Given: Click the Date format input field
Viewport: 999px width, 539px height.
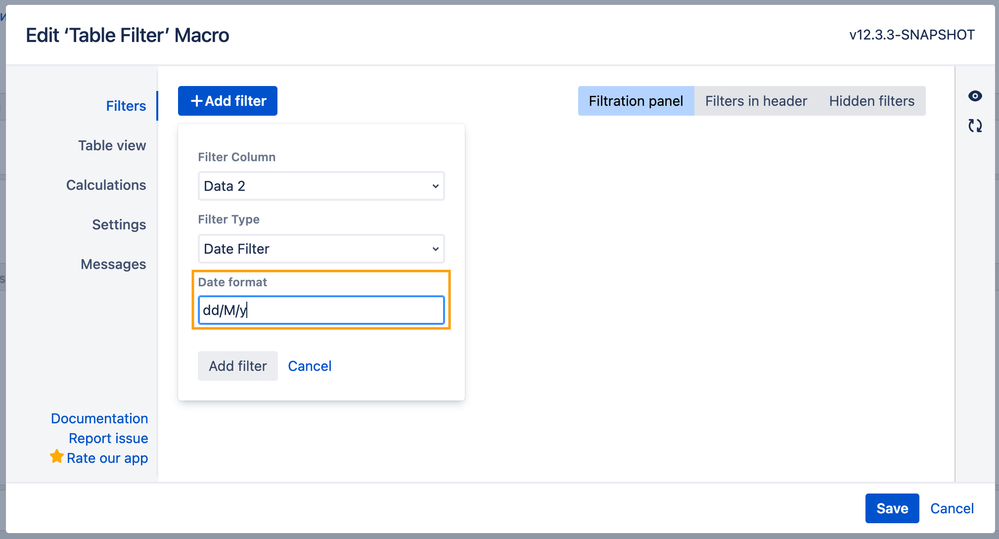Looking at the screenshot, I should tap(321, 310).
